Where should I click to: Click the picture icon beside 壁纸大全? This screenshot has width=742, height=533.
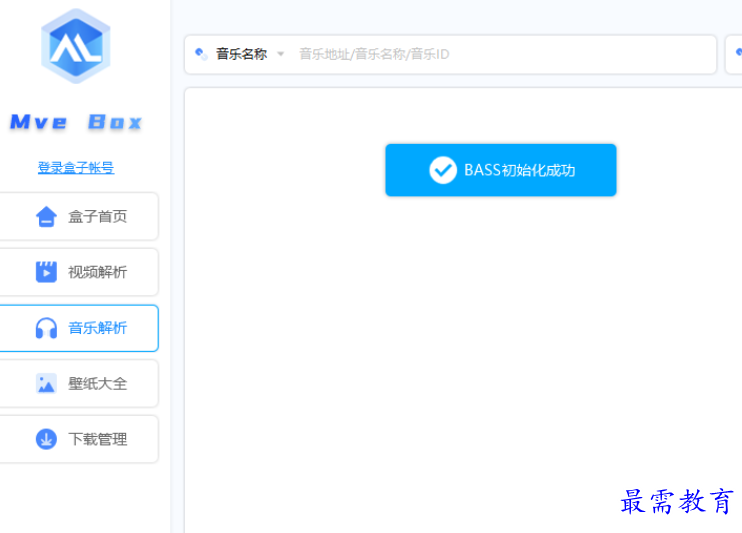point(46,383)
